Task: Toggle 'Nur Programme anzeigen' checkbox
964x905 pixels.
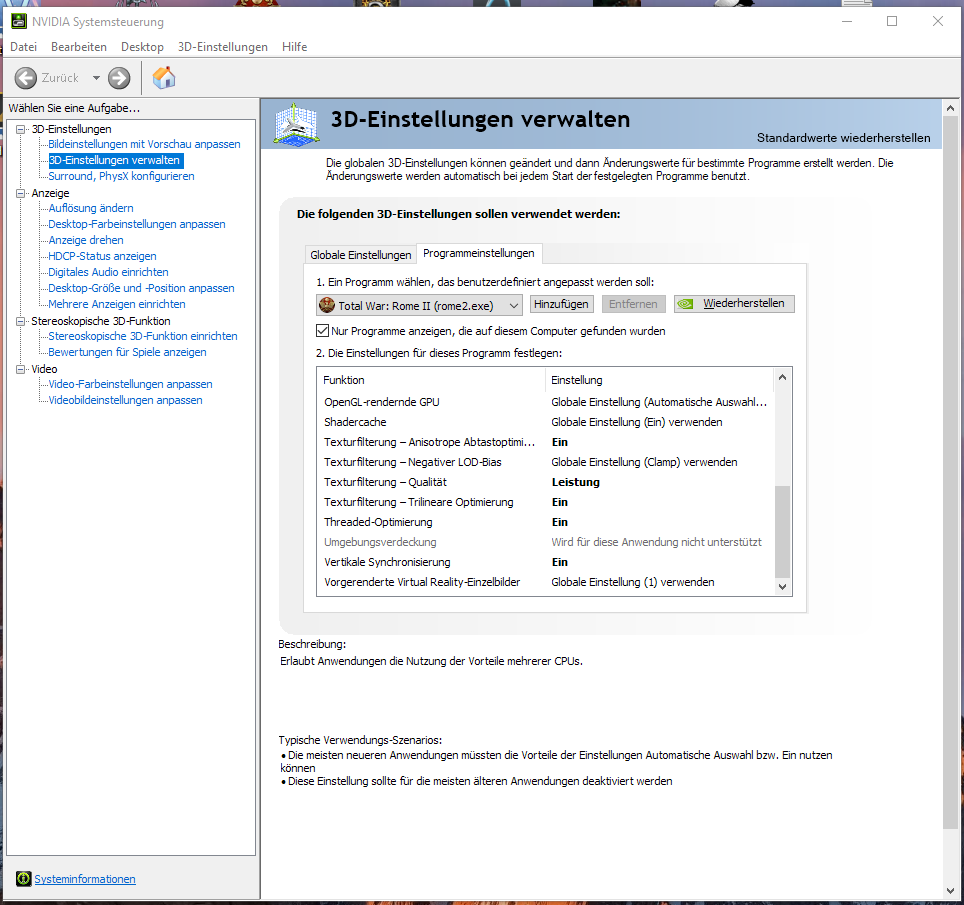Action: tap(322, 331)
